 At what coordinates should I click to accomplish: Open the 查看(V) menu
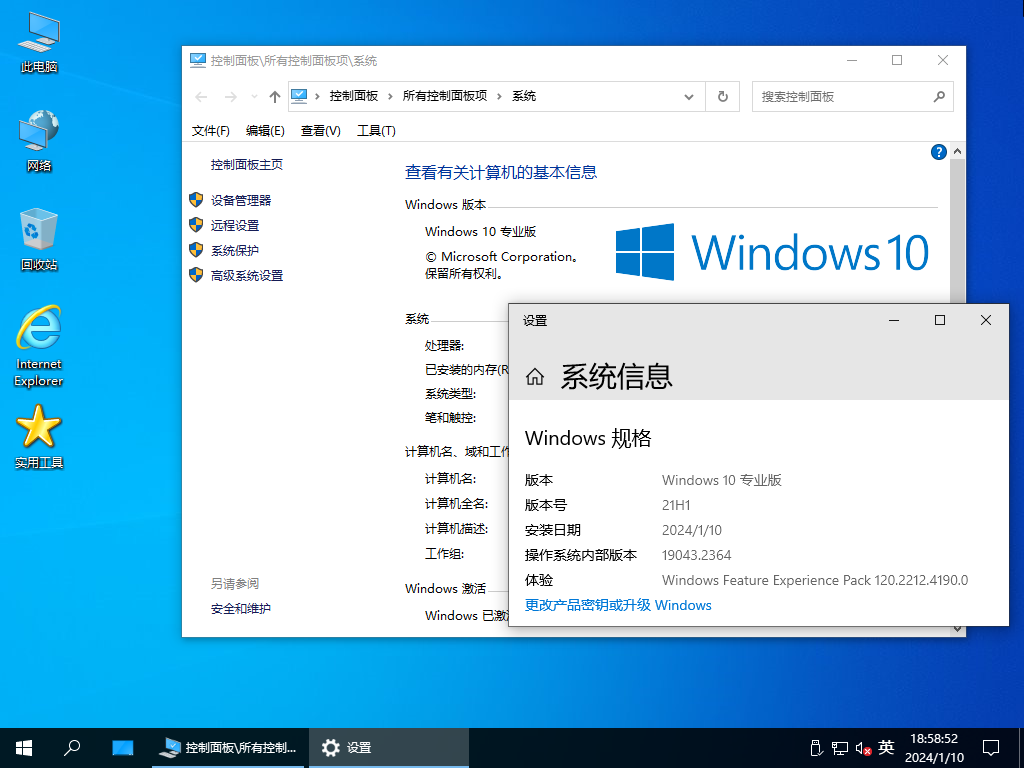tap(321, 131)
